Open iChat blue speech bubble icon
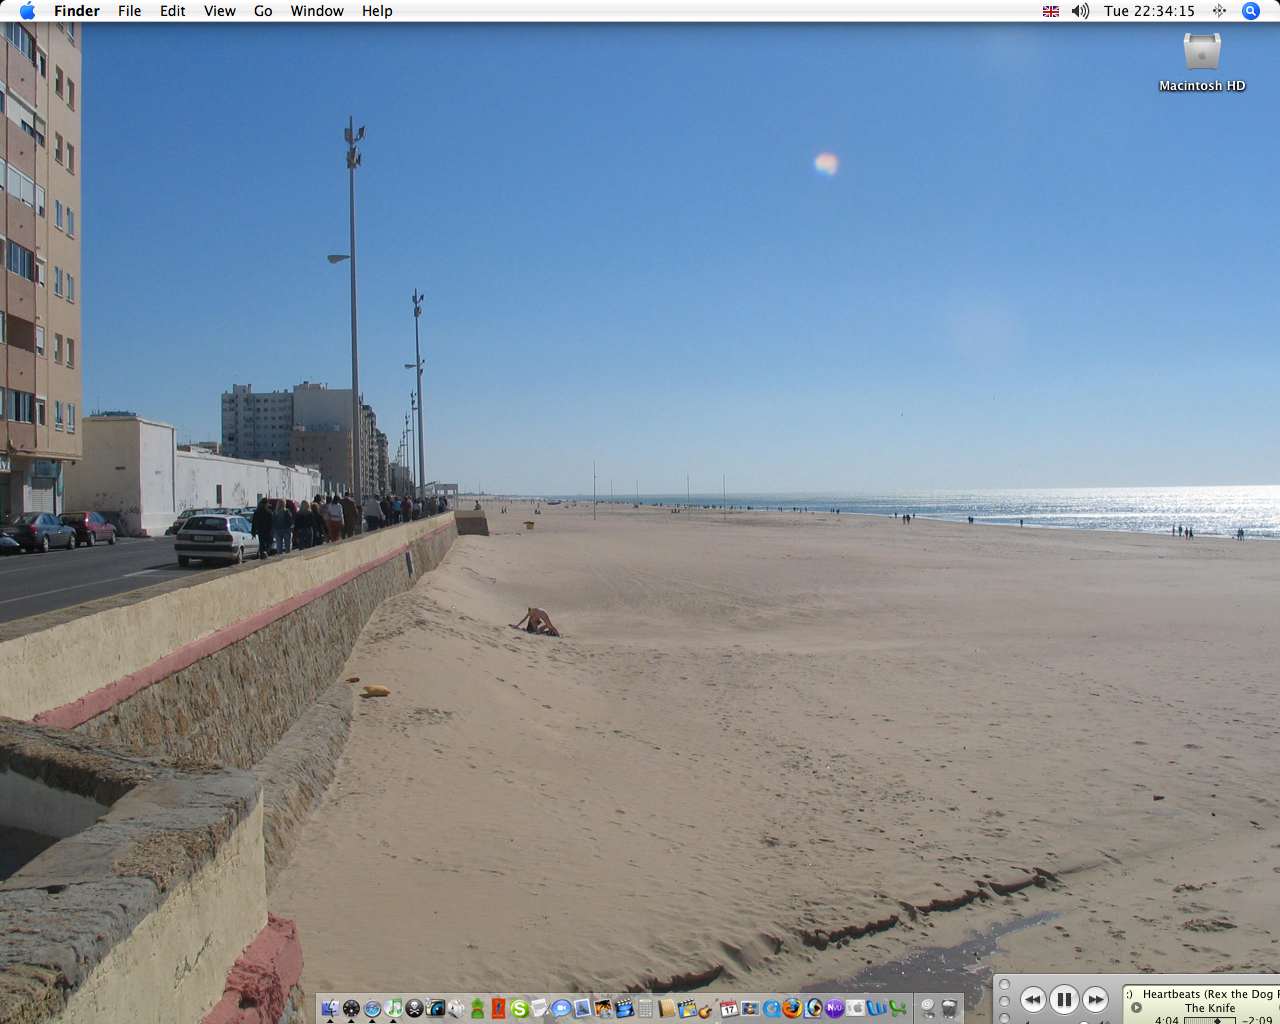 (561, 1008)
